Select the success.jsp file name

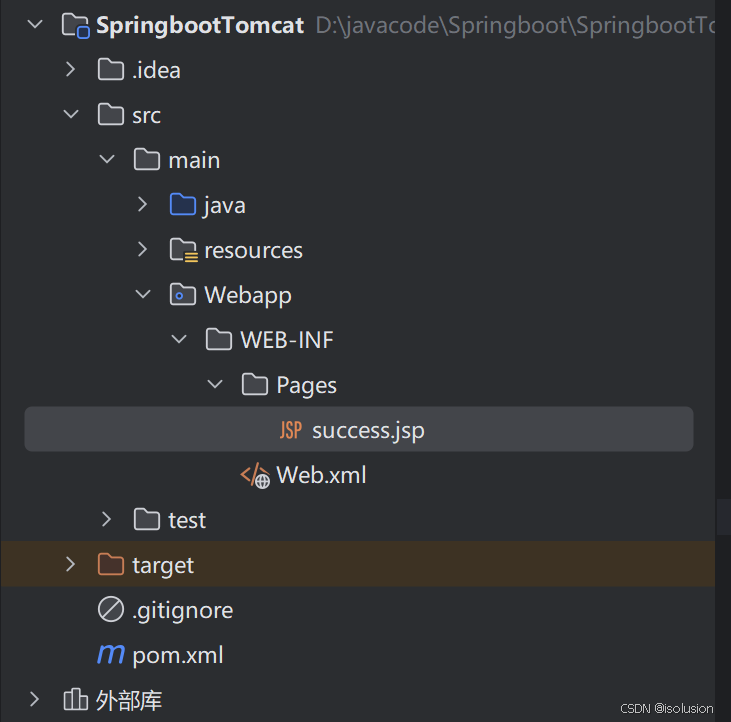tap(368, 431)
